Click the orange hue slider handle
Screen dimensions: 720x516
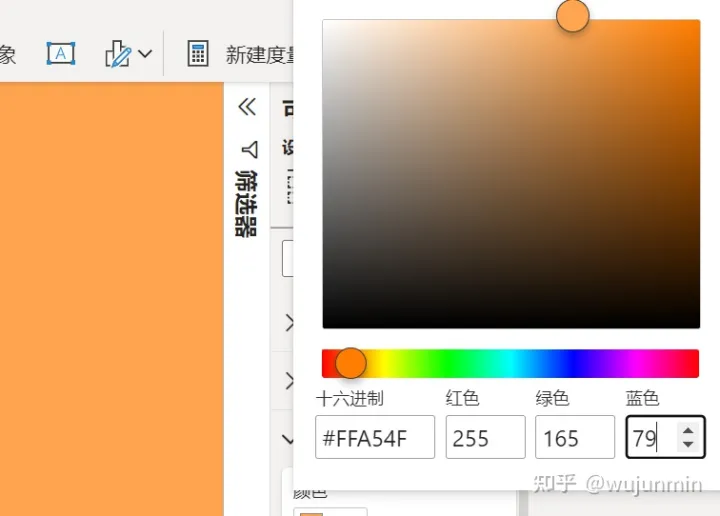pyautogui.click(x=351, y=363)
